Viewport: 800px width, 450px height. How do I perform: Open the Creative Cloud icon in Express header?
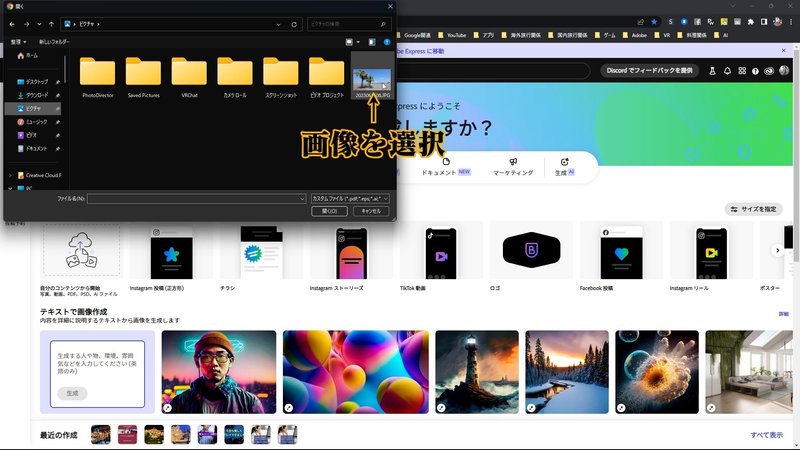(x=768, y=71)
